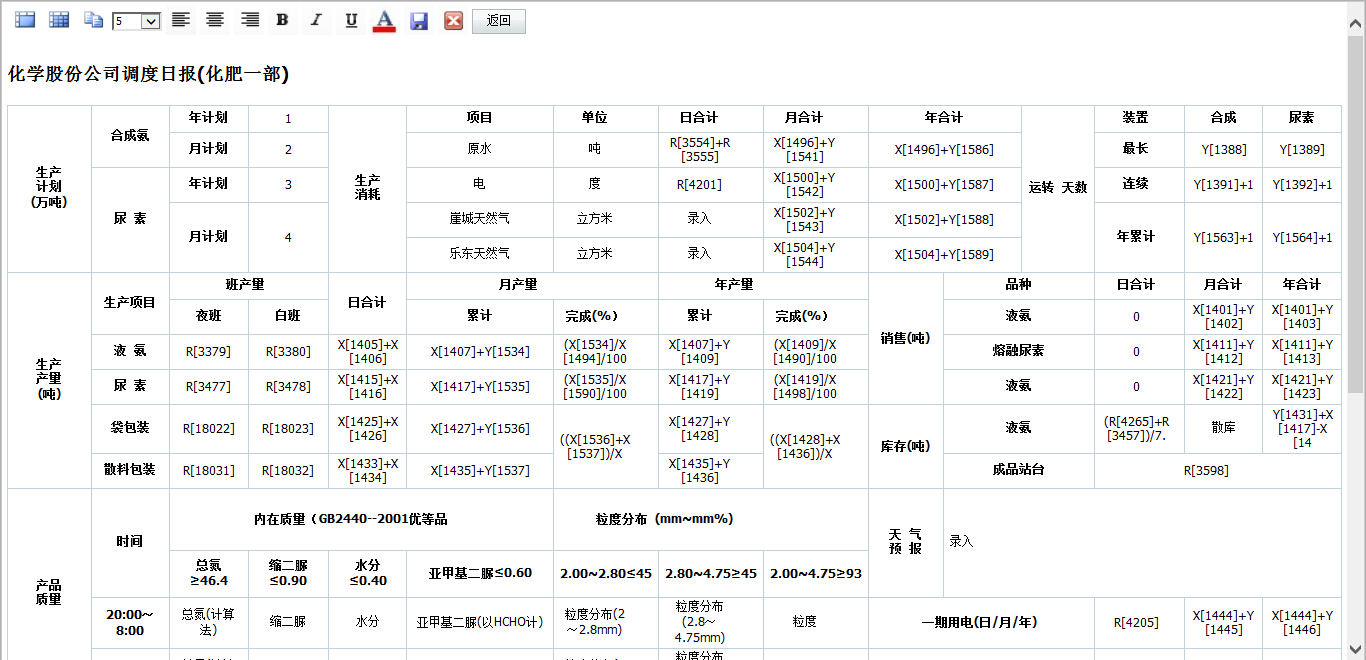The width and height of the screenshot is (1366, 660).
Task: Click the copy icon in toolbar
Action: tap(93, 20)
